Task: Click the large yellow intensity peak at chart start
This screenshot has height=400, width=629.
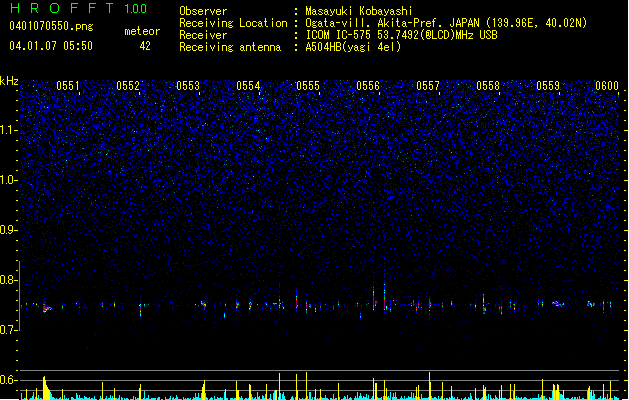Action: (46, 388)
